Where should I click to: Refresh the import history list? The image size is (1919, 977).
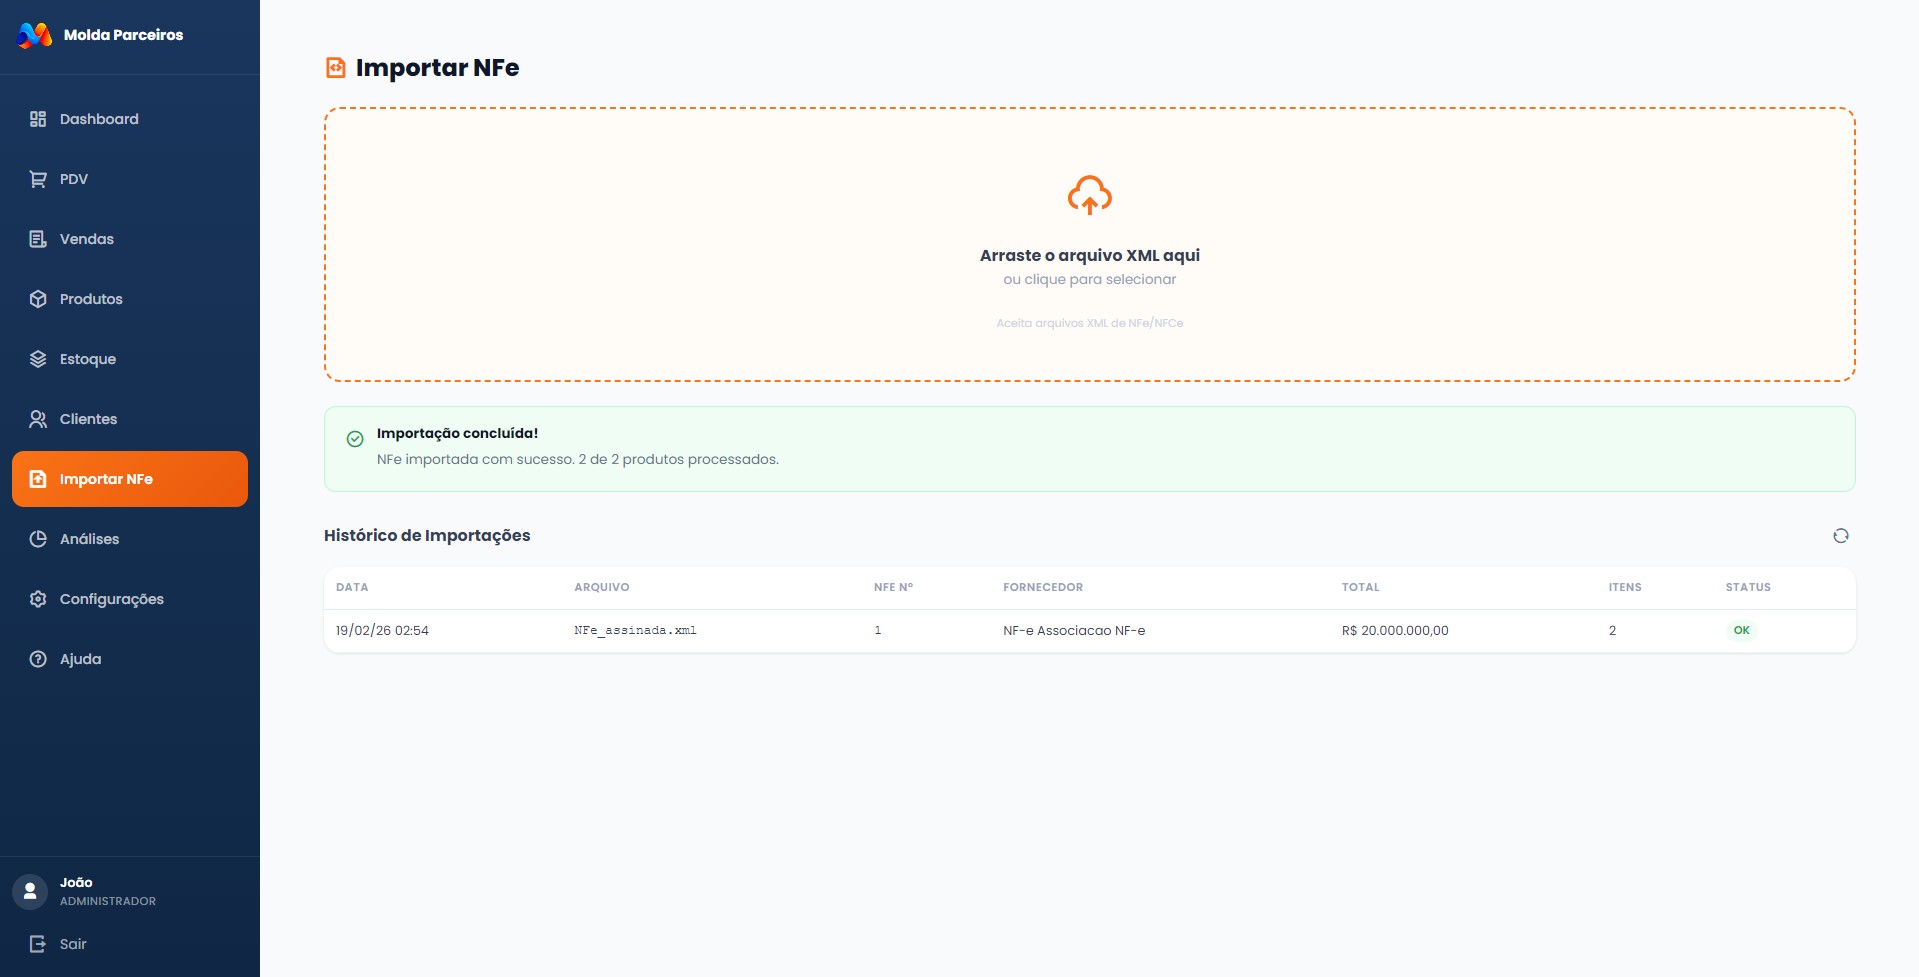[1840, 536]
